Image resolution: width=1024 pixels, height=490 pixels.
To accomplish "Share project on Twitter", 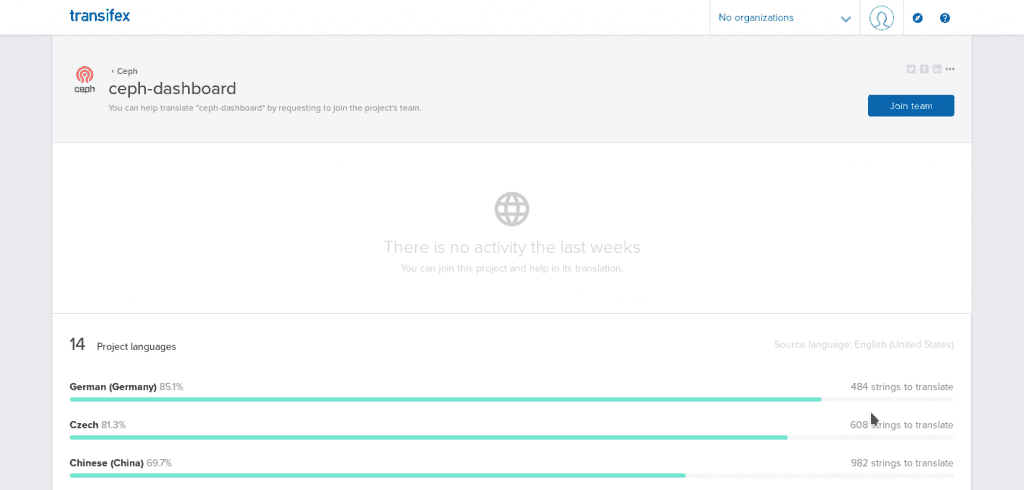I will 911,69.
